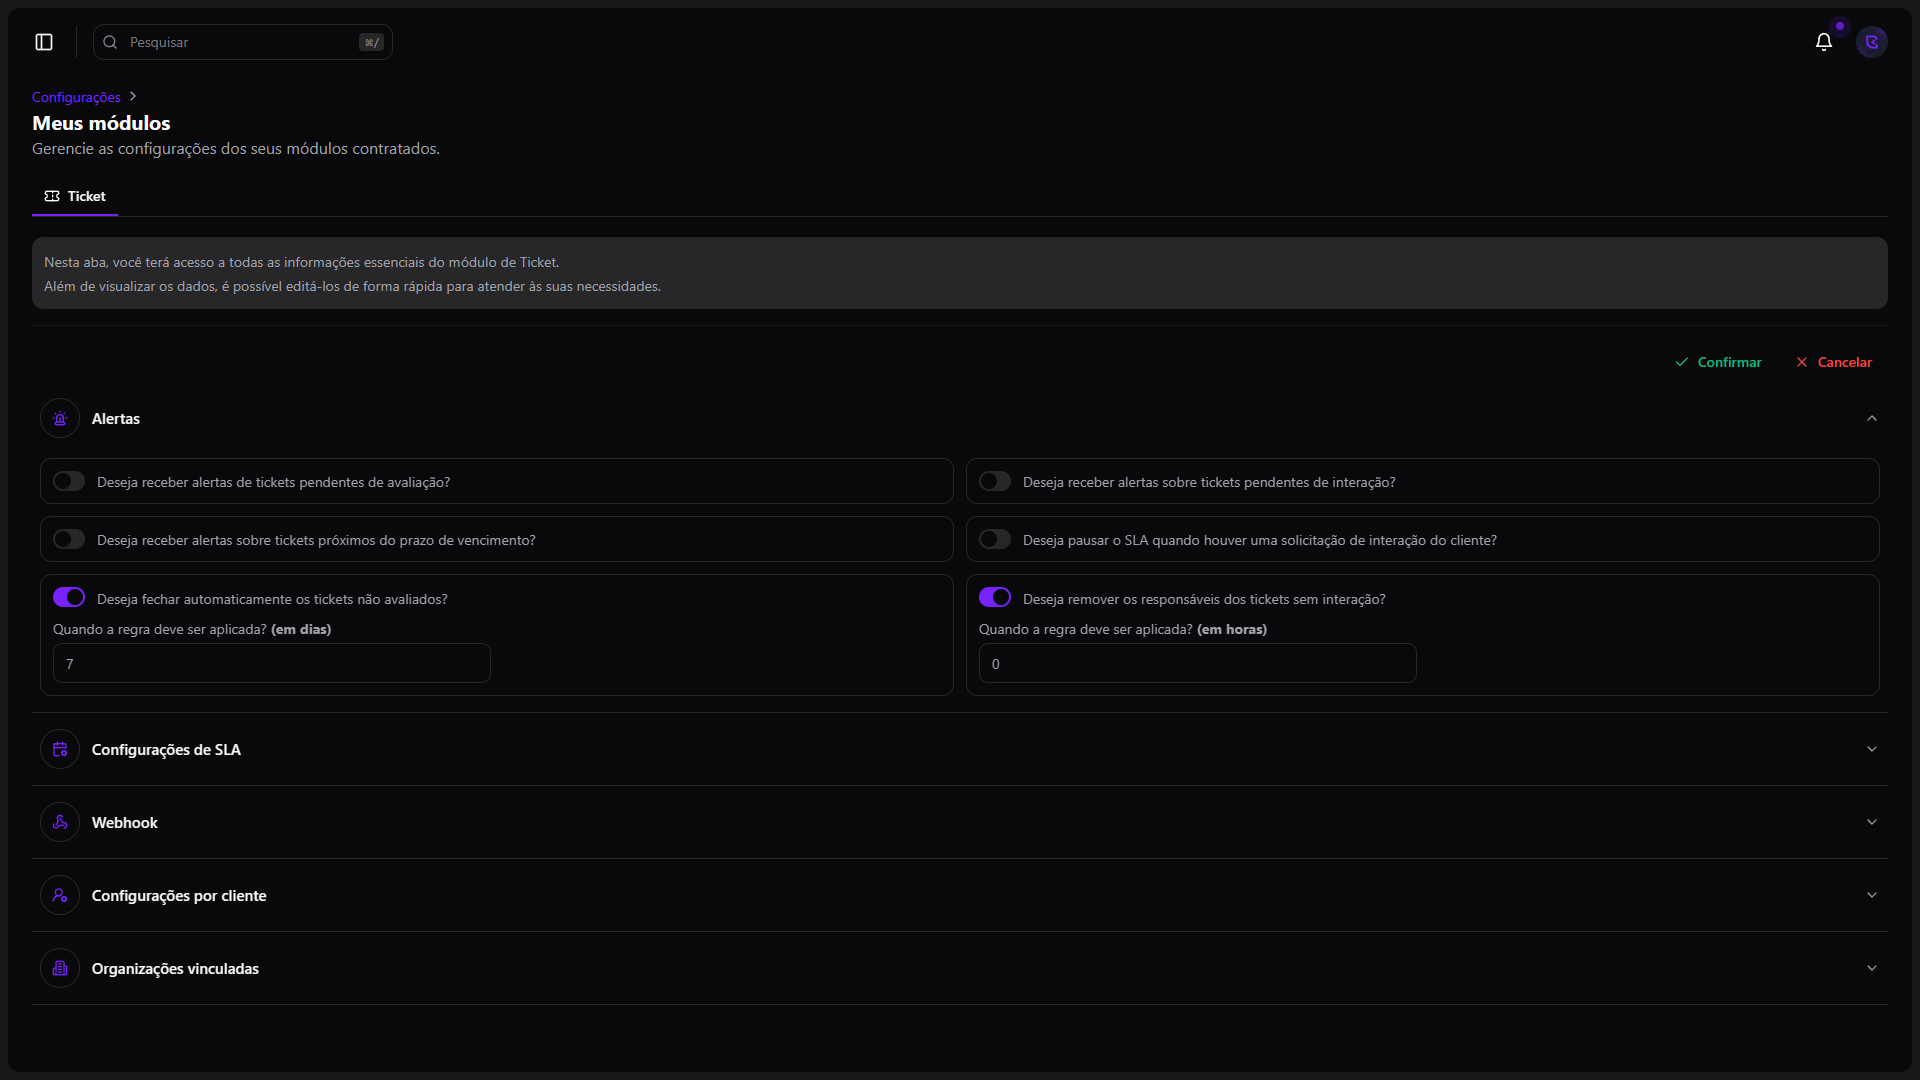The width and height of the screenshot is (1920, 1080).
Task: Disable auto-close of unrated tickets
Action: 69,598
